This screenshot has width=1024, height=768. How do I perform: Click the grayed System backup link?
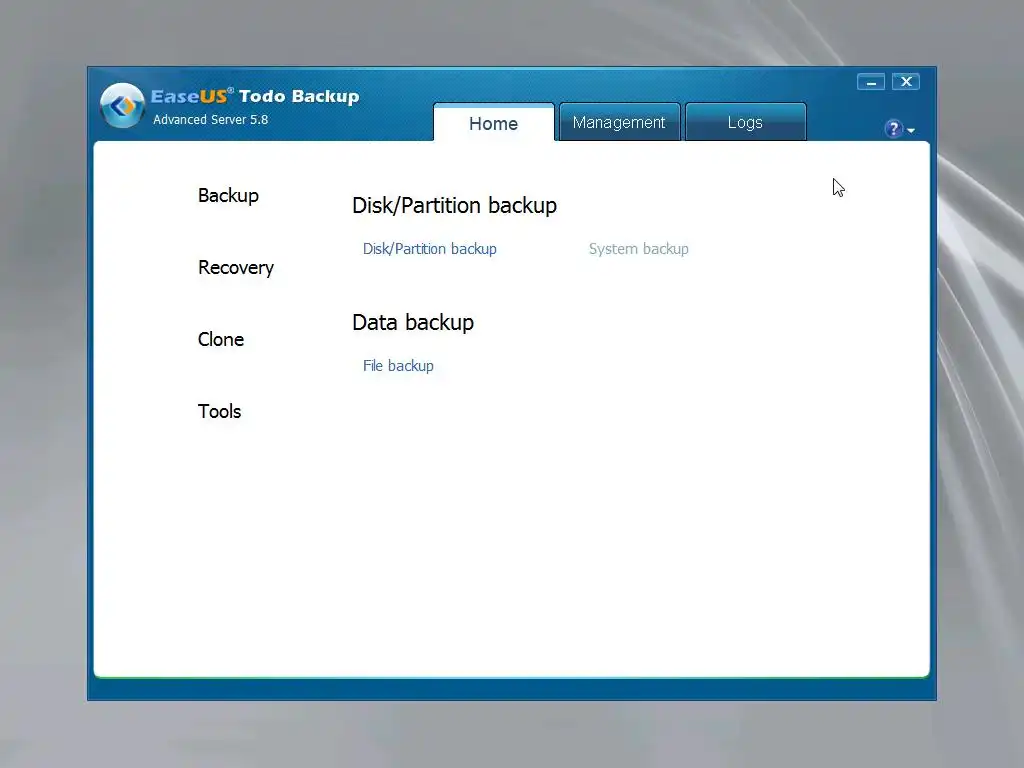[639, 249]
